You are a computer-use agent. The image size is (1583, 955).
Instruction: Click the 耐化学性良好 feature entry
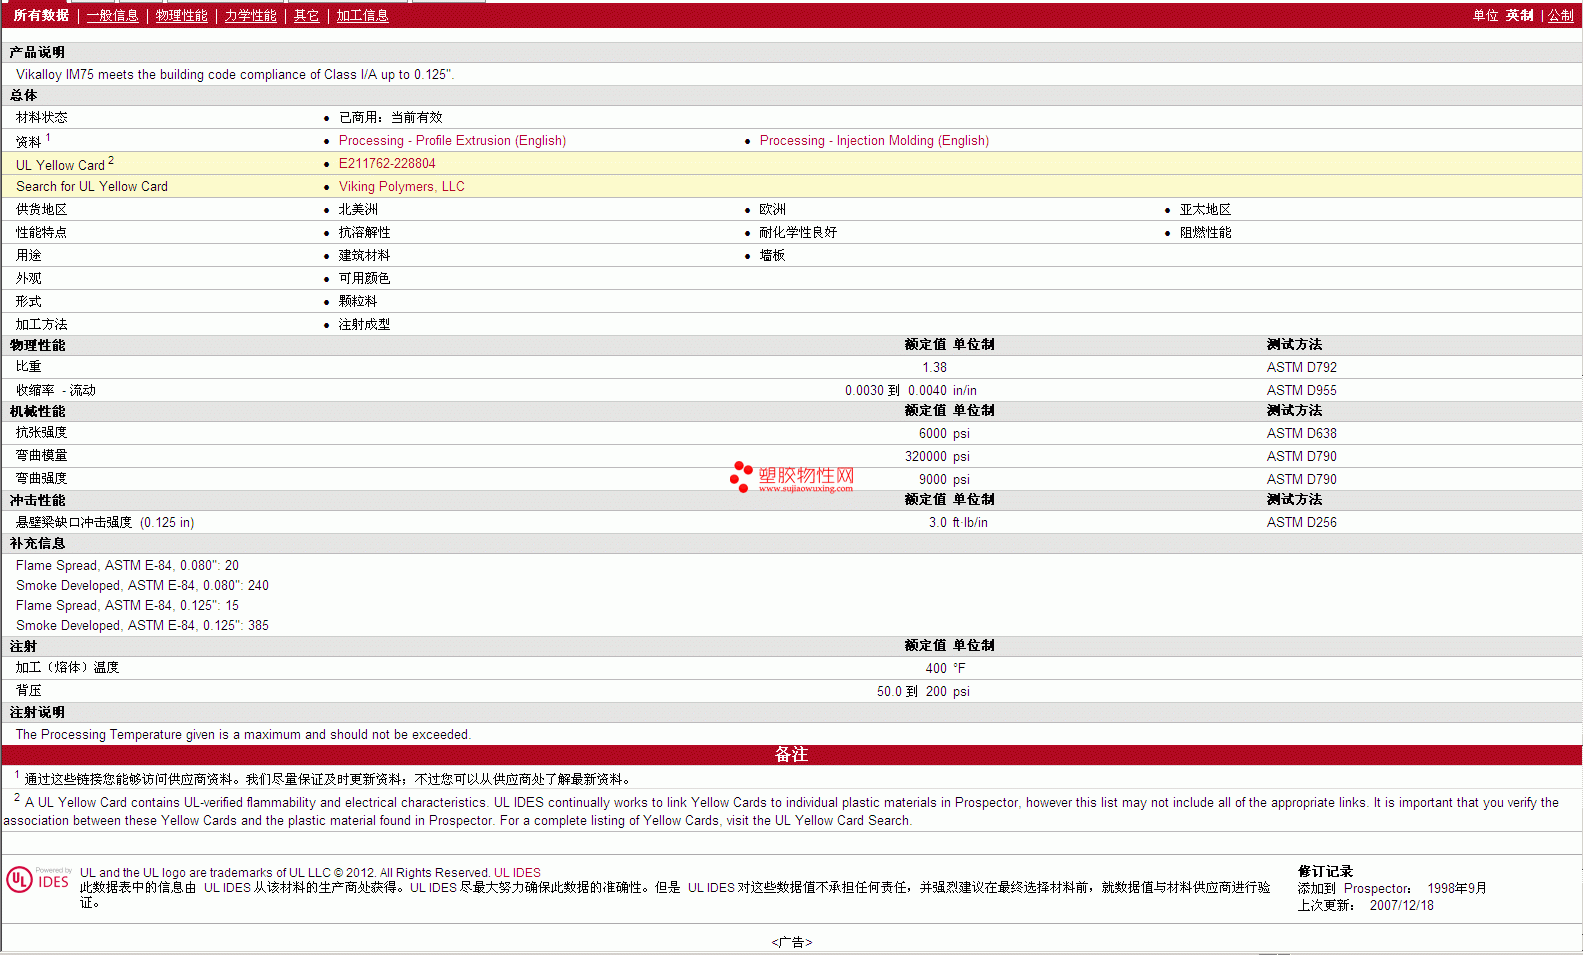tap(798, 233)
